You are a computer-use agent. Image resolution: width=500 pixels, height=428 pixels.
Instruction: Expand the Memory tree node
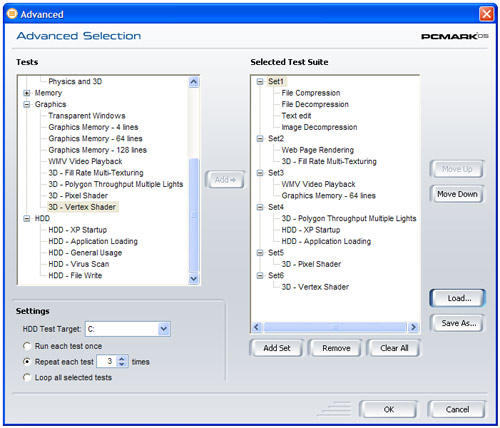tap(27, 93)
